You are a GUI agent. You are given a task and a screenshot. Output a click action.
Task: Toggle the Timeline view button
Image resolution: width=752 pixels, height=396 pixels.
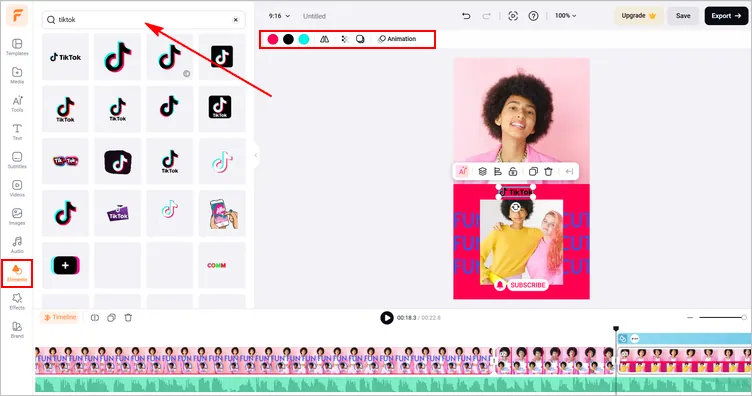pyautogui.click(x=59, y=317)
